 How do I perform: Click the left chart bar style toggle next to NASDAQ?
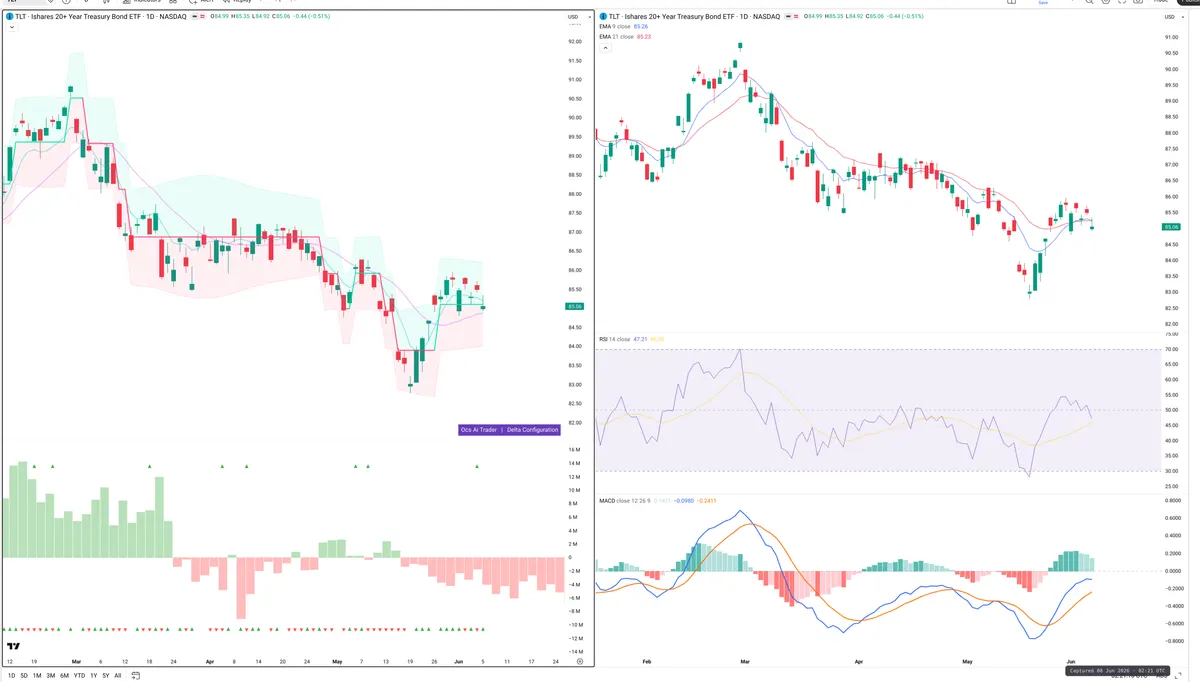click(199, 17)
